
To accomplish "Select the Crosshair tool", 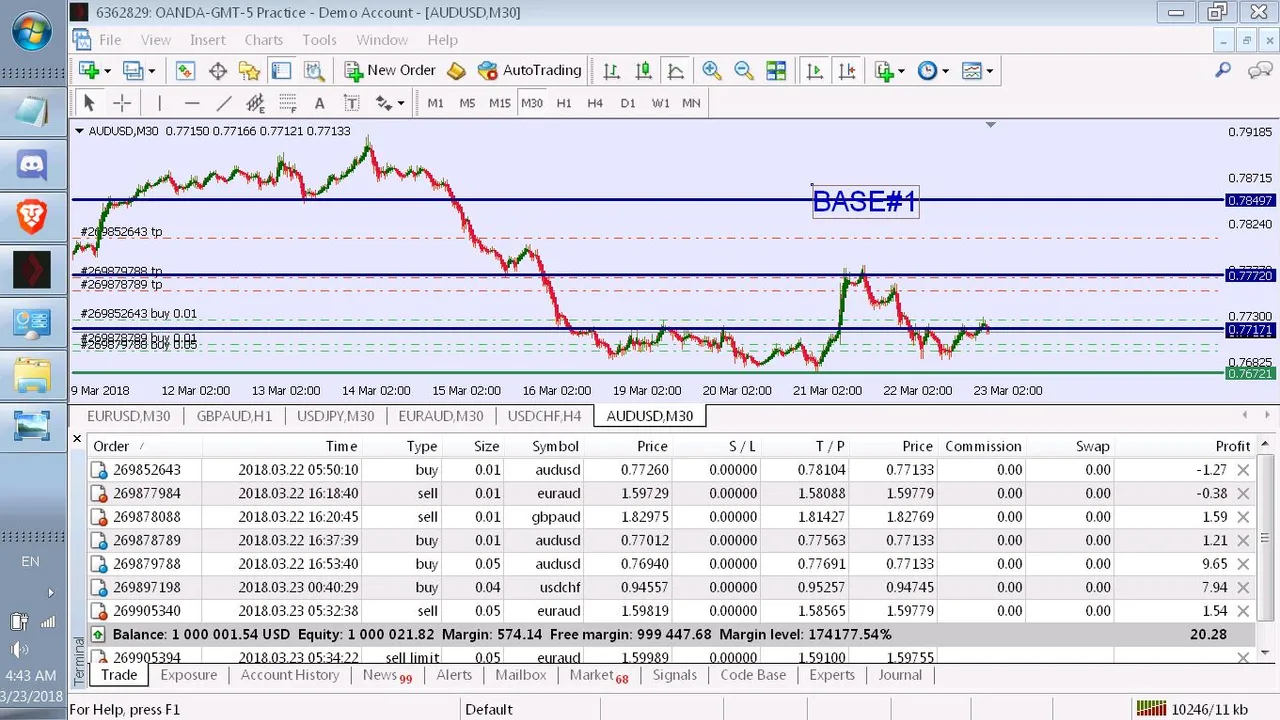I will tap(121, 102).
